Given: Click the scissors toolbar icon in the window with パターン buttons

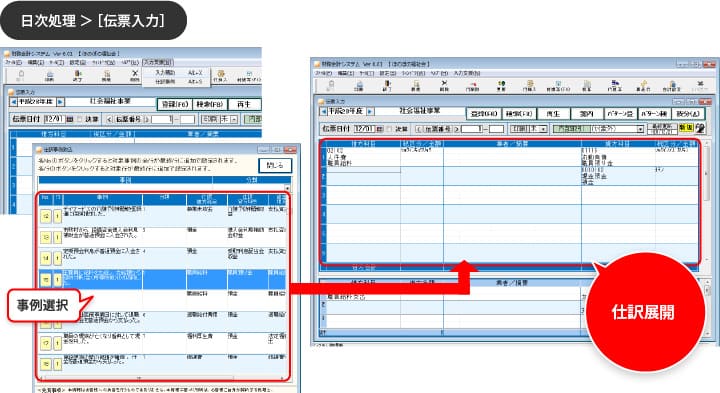Looking at the screenshot, I should [444, 85].
